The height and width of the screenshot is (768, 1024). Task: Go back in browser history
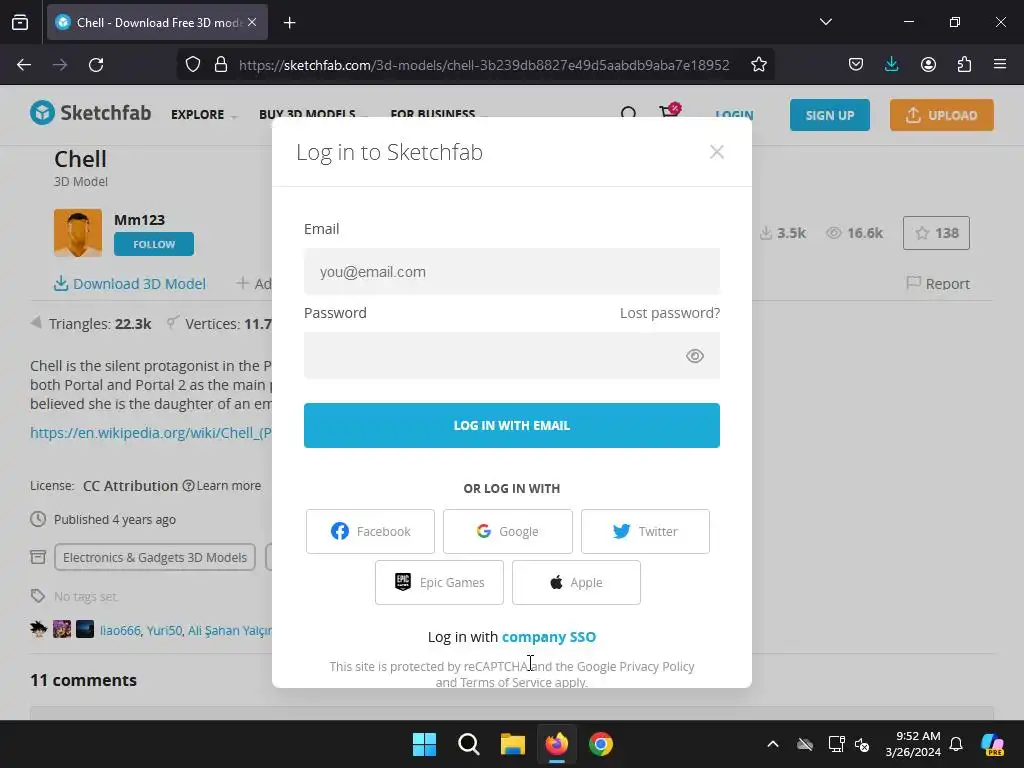point(24,65)
